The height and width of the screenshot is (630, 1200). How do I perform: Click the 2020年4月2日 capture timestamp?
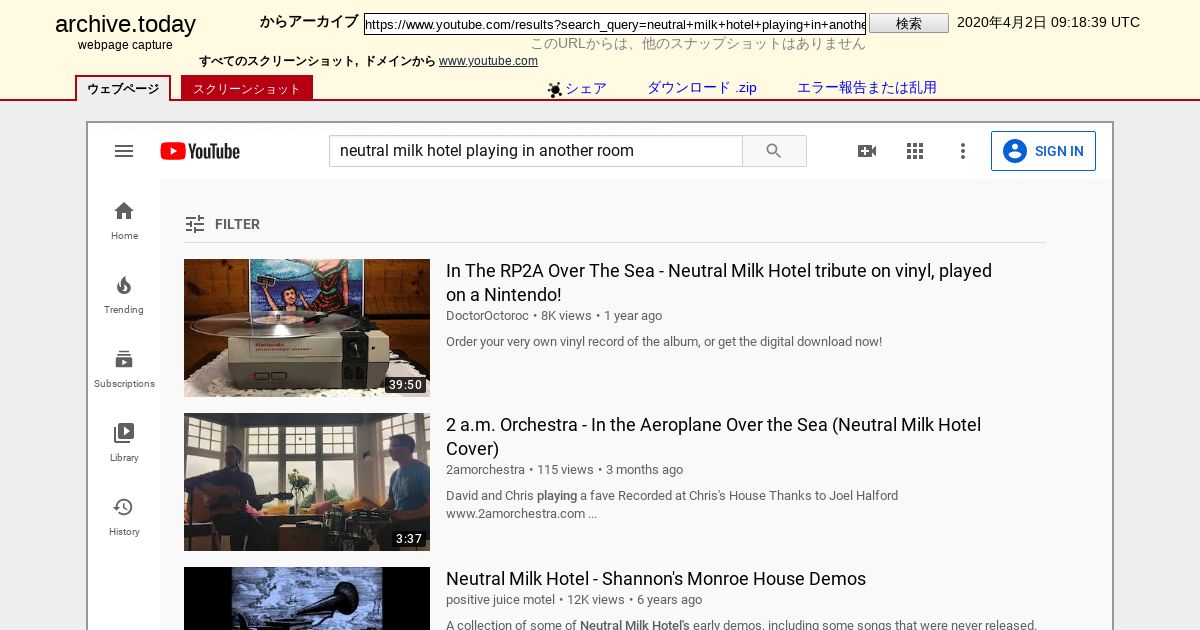point(1048,22)
